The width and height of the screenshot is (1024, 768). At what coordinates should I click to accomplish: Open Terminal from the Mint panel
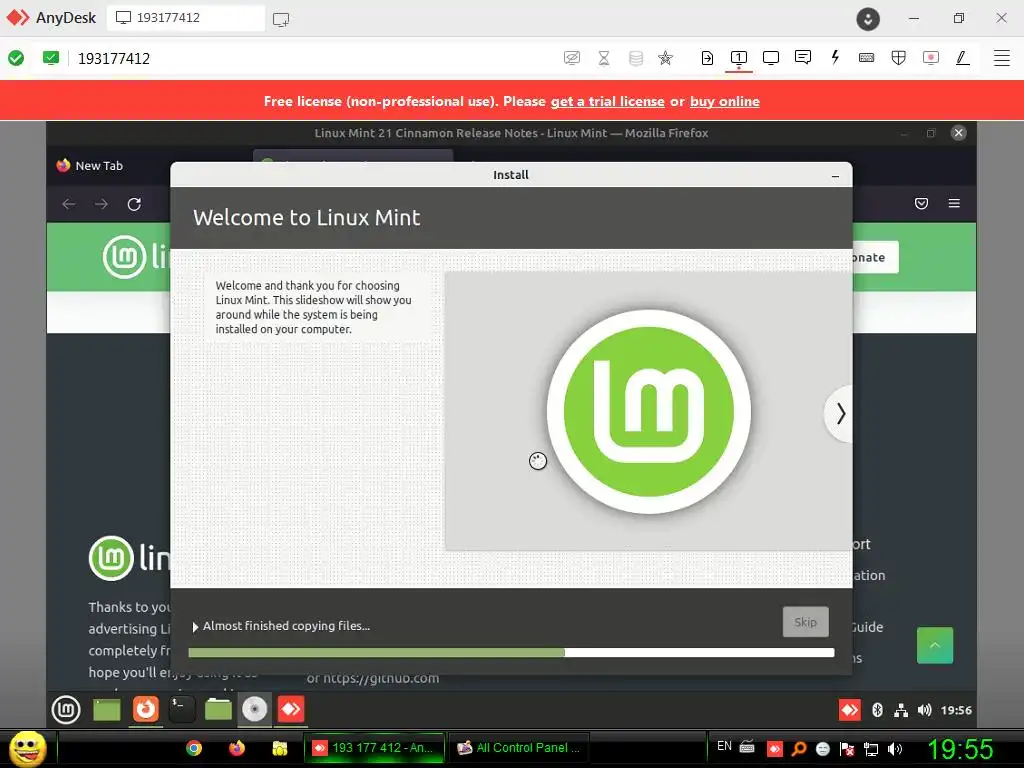pyautogui.click(x=182, y=709)
